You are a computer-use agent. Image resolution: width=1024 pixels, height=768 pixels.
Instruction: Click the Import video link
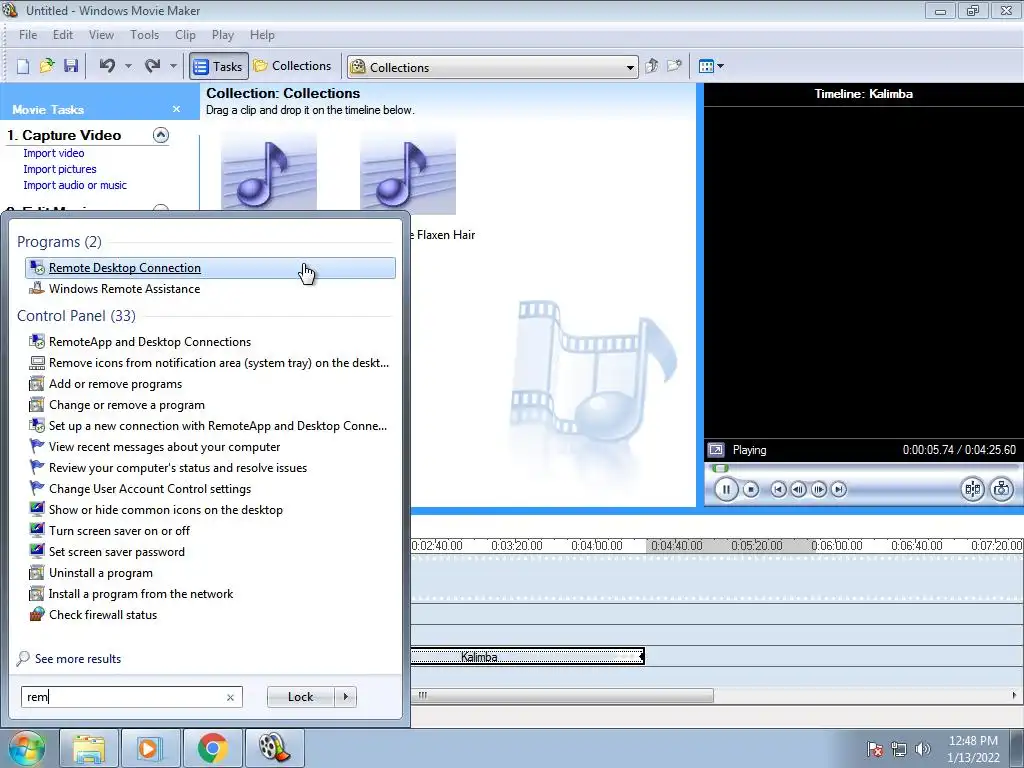click(54, 153)
